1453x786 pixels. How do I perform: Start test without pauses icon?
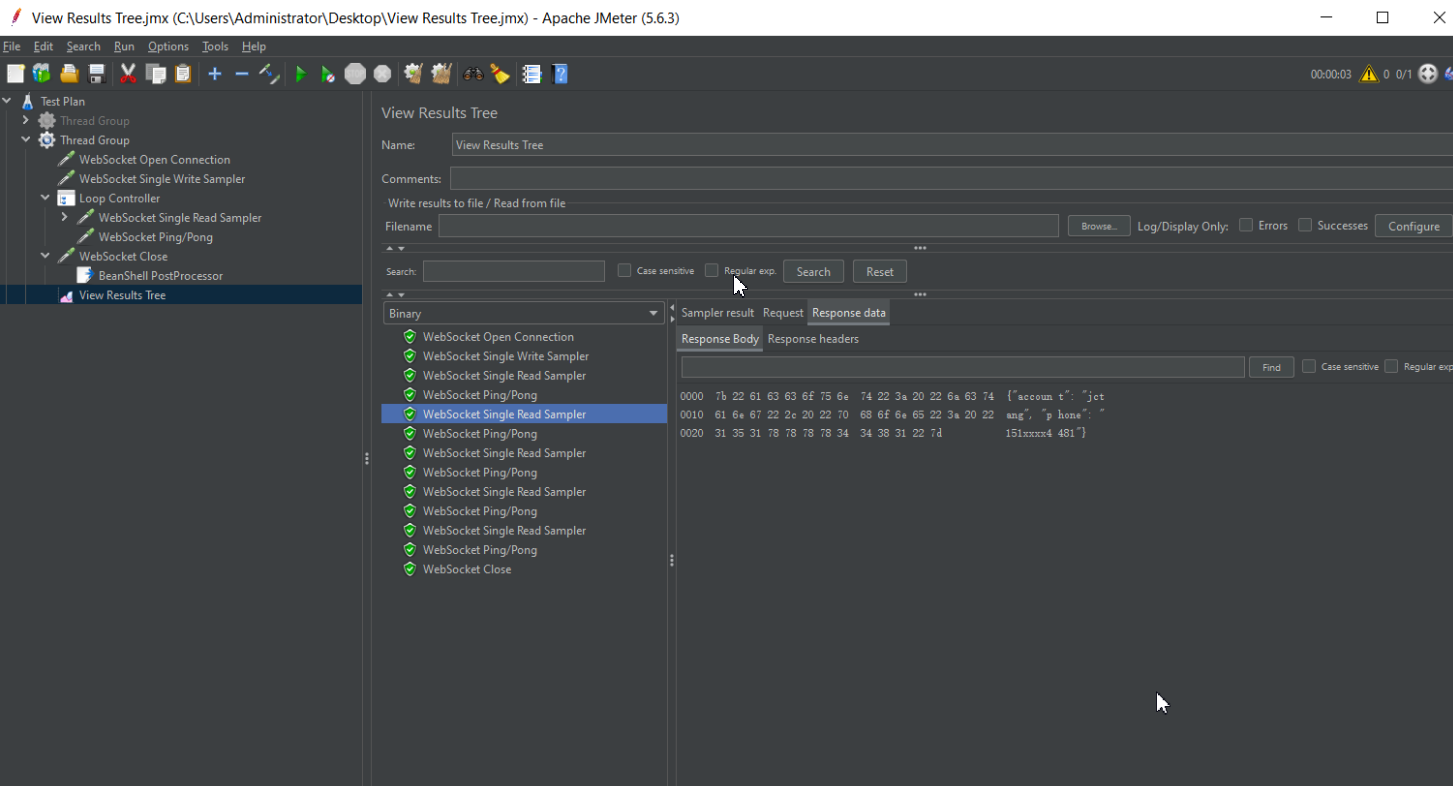click(x=327, y=74)
